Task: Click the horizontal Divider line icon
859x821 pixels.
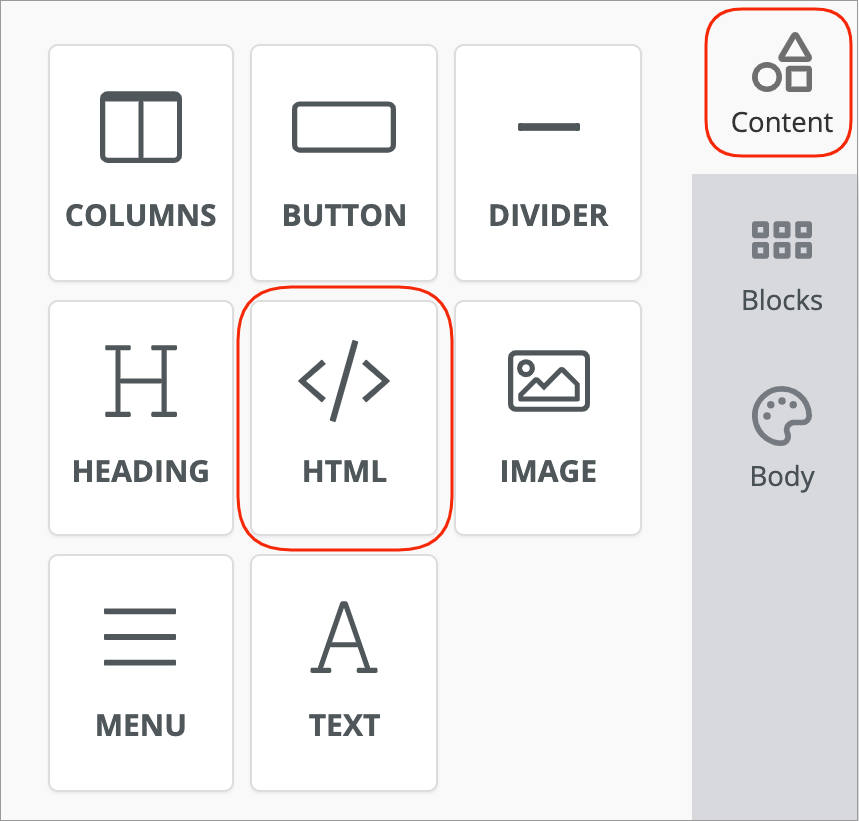Action: [548, 127]
